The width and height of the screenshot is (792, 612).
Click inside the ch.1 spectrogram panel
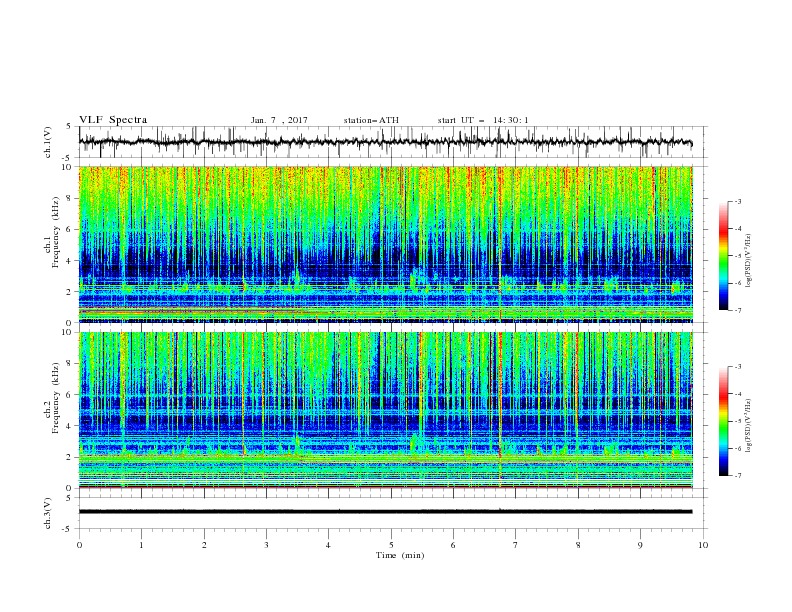tap(386, 244)
